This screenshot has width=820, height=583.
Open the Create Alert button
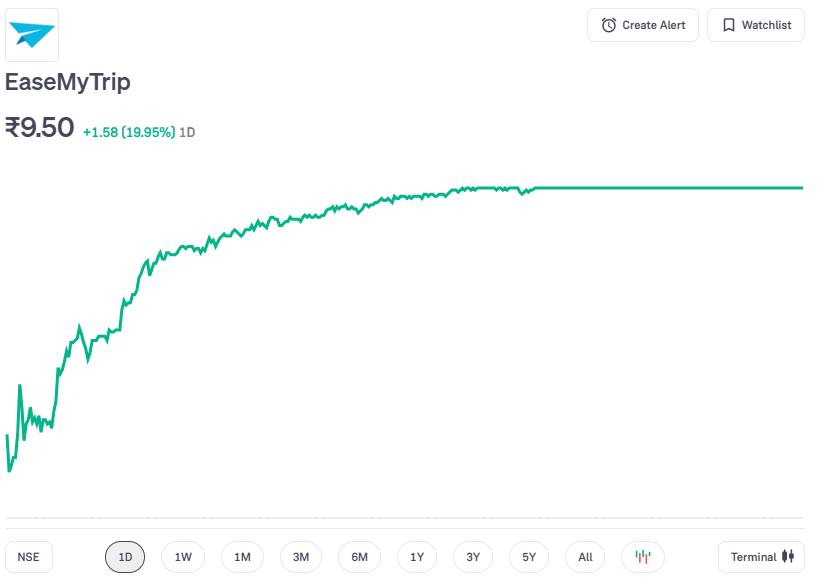643,25
